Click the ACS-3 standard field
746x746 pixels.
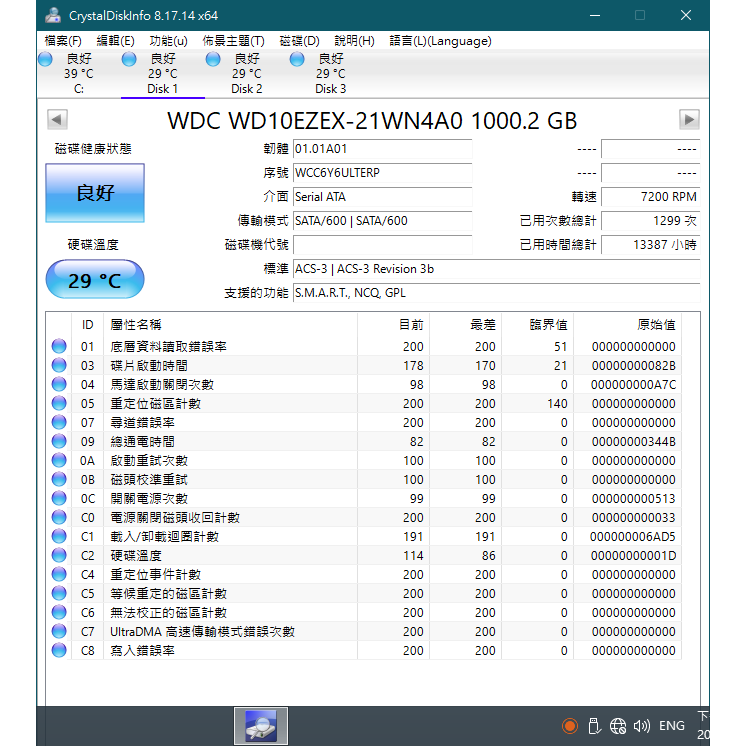click(x=497, y=269)
